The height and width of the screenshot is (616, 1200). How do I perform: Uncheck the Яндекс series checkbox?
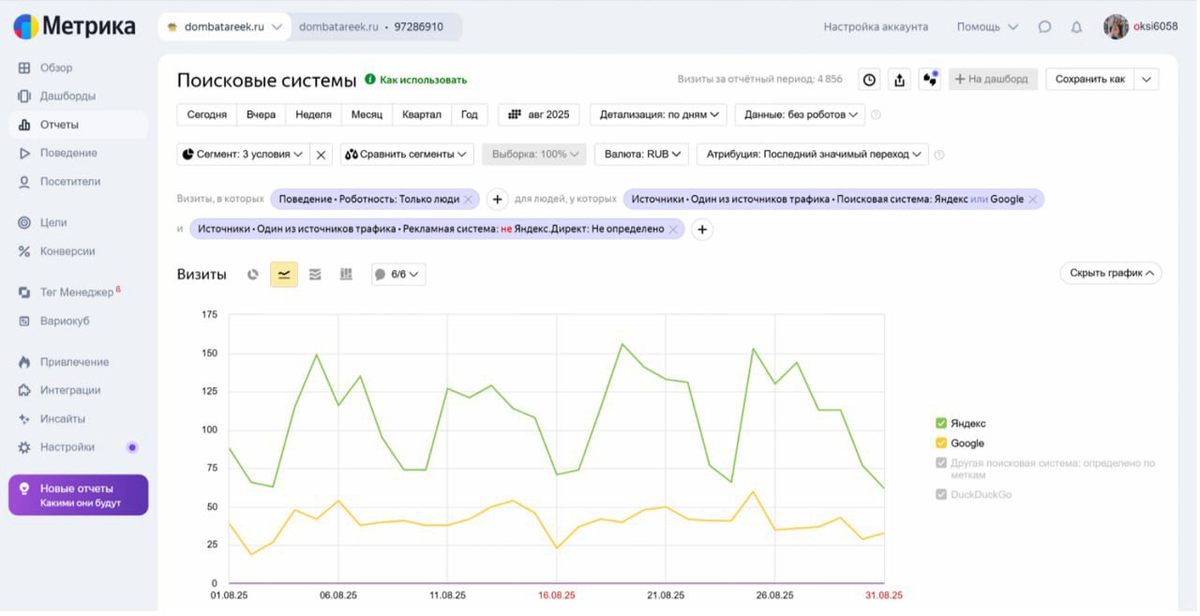941,424
